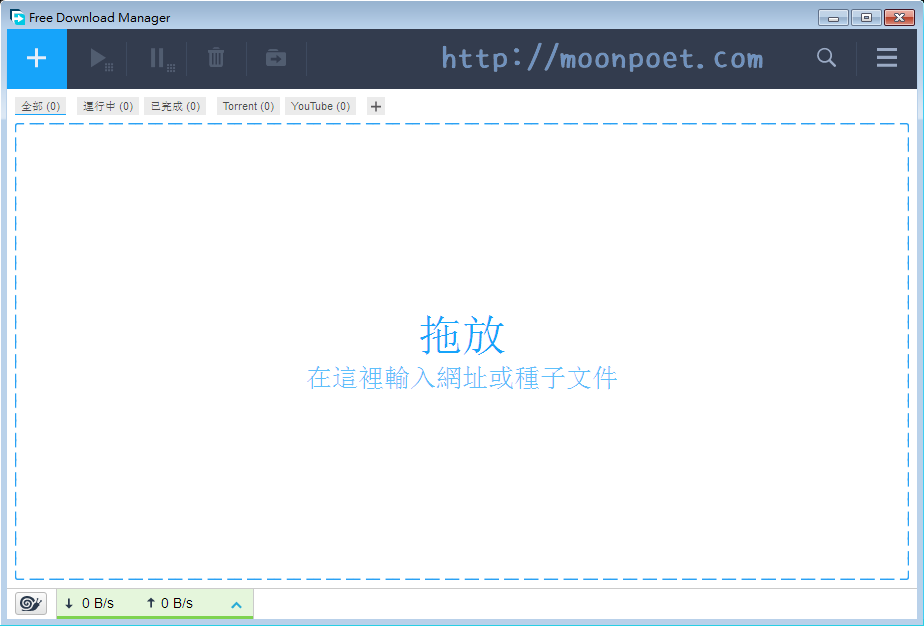
Task: Delete selected download via the trash icon
Action: [x=216, y=58]
